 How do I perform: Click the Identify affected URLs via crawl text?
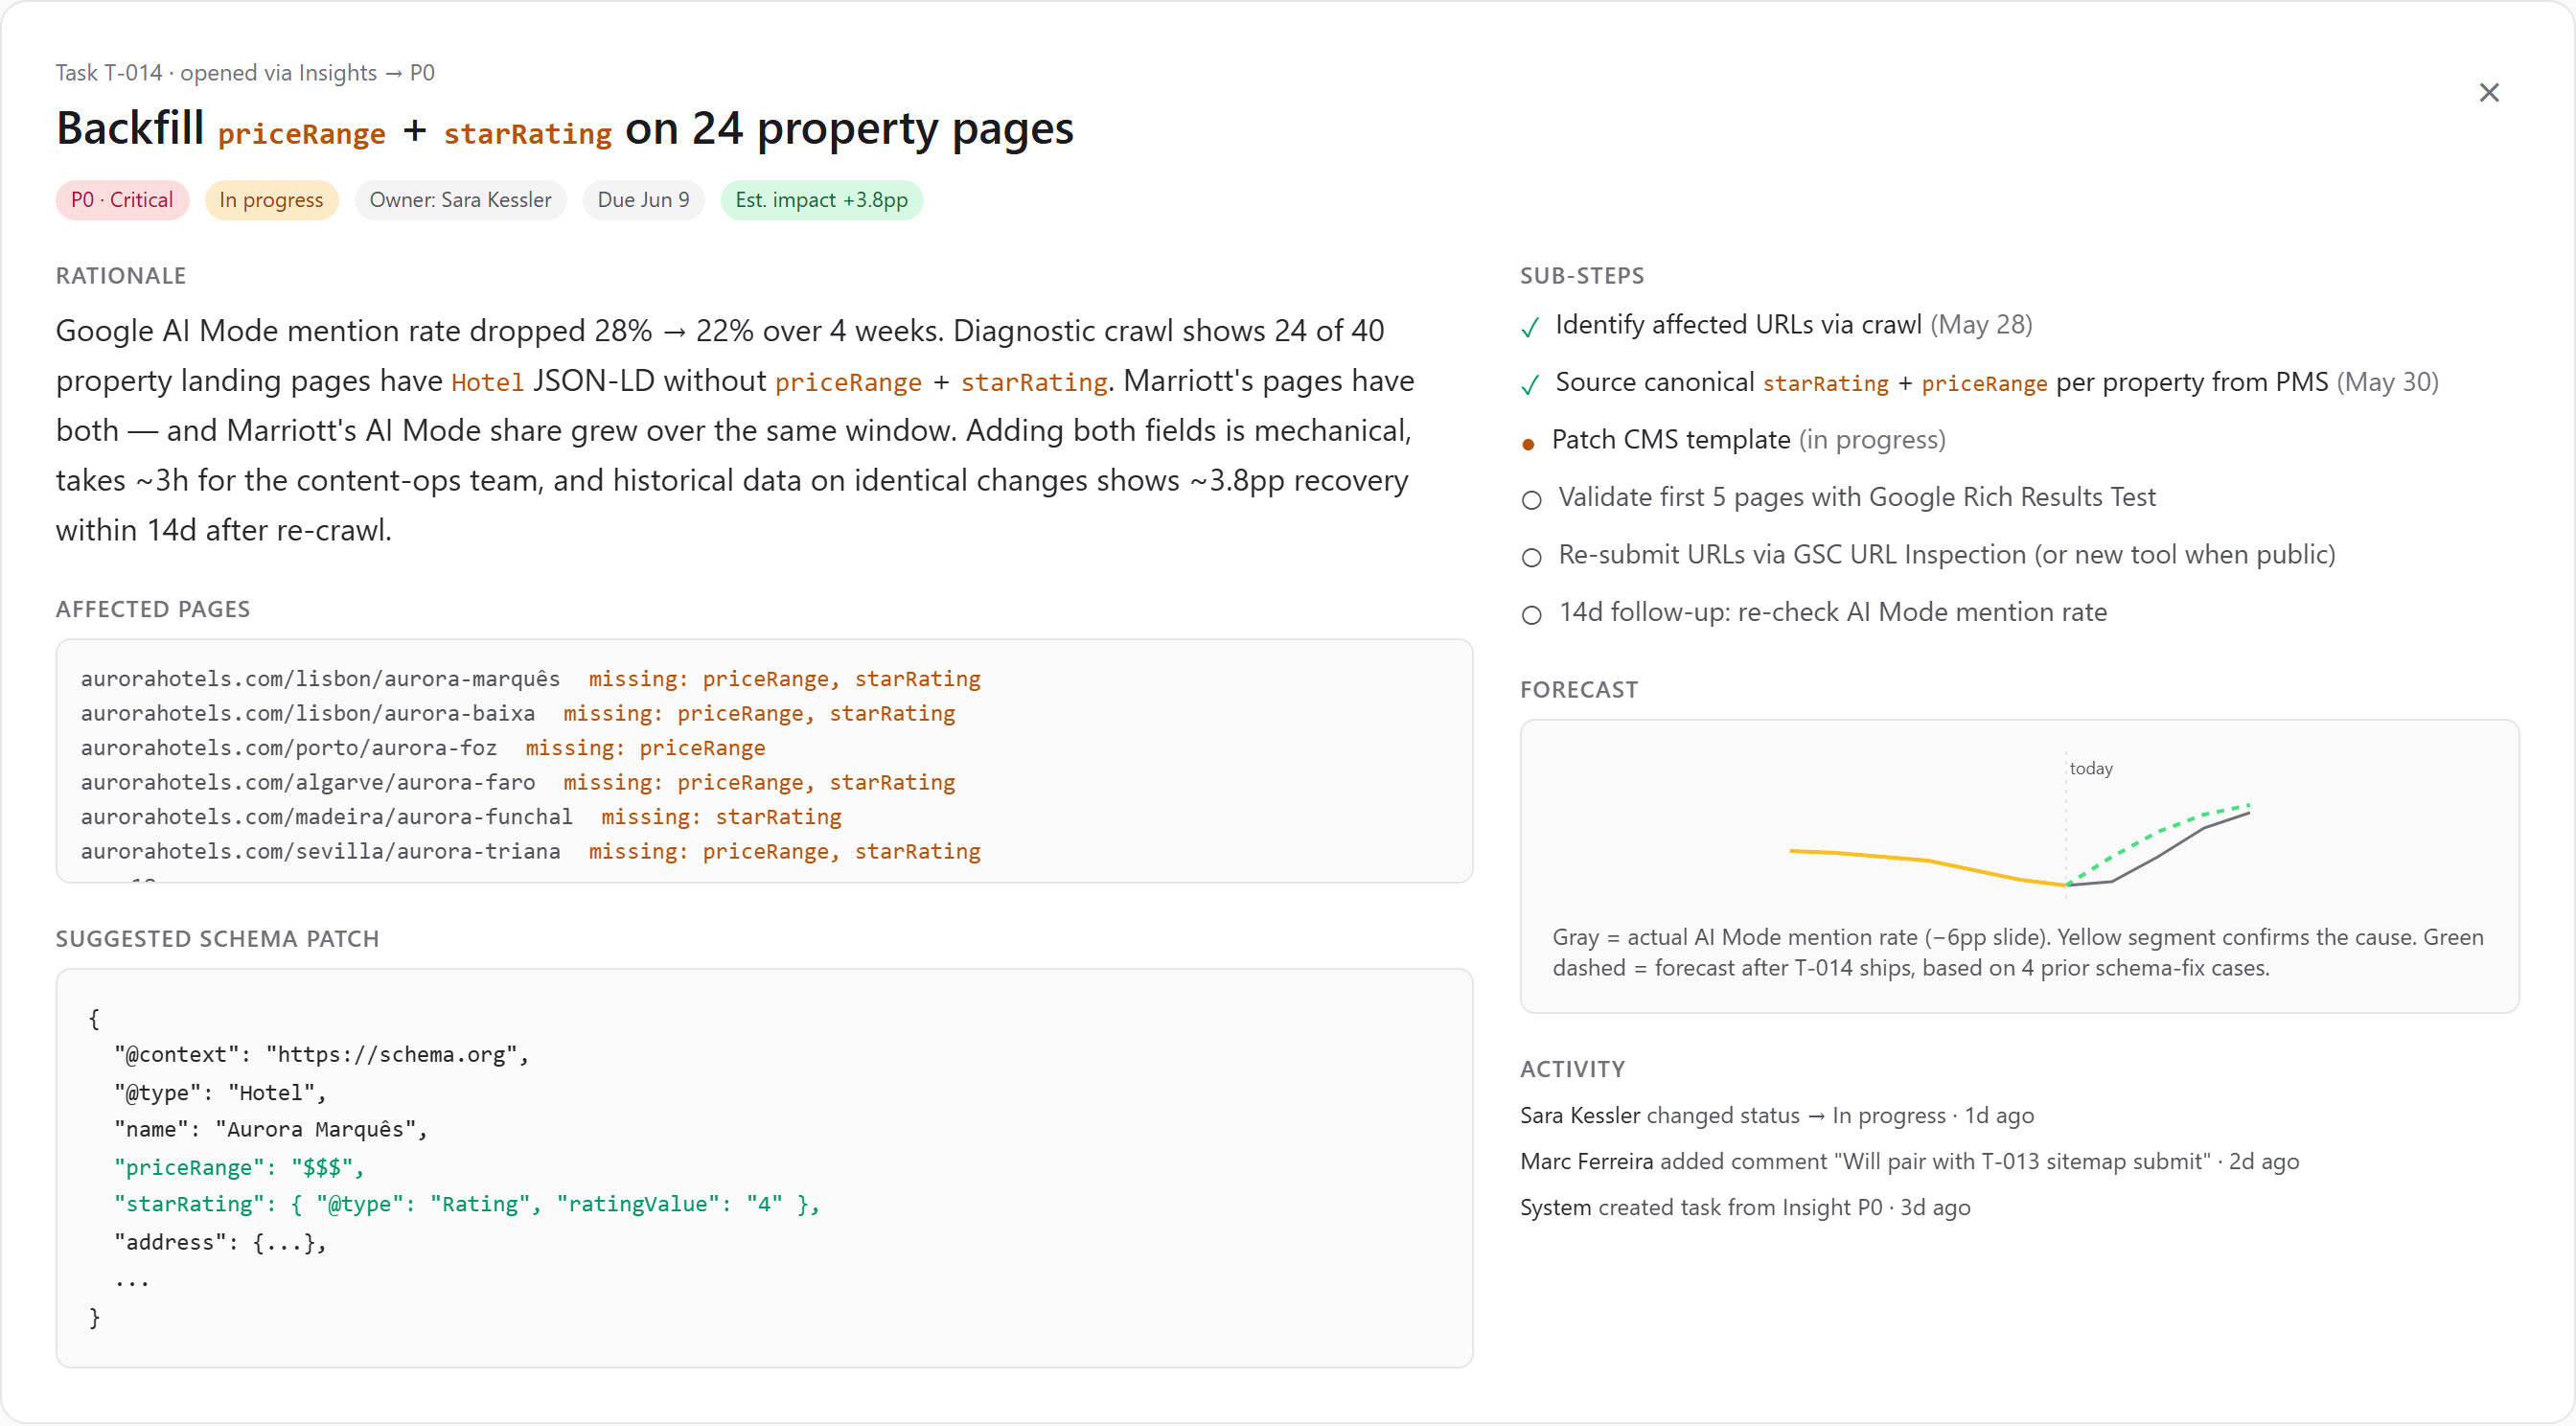(x=1738, y=325)
